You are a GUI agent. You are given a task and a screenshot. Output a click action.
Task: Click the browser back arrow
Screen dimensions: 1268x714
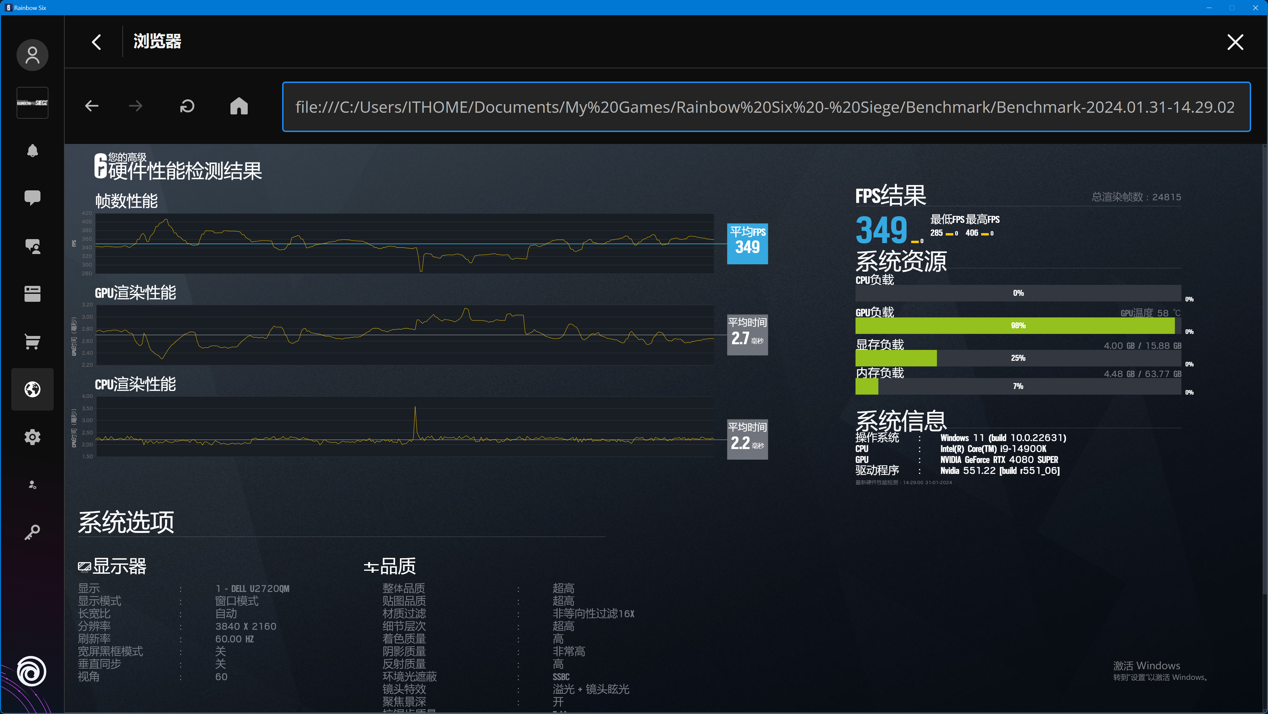click(92, 106)
